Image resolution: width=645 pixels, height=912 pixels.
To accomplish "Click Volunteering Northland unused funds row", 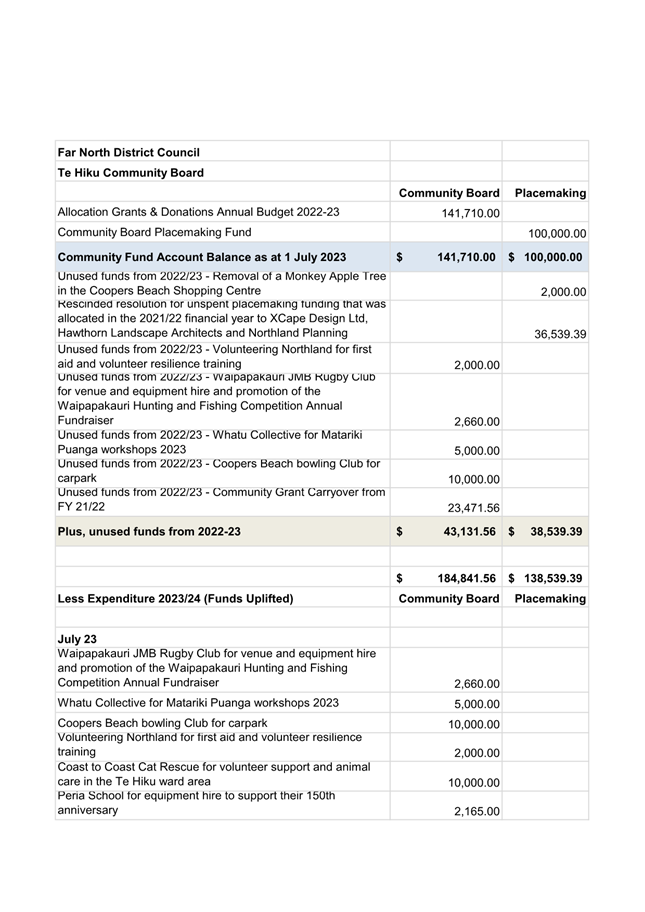I will pos(322,357).
